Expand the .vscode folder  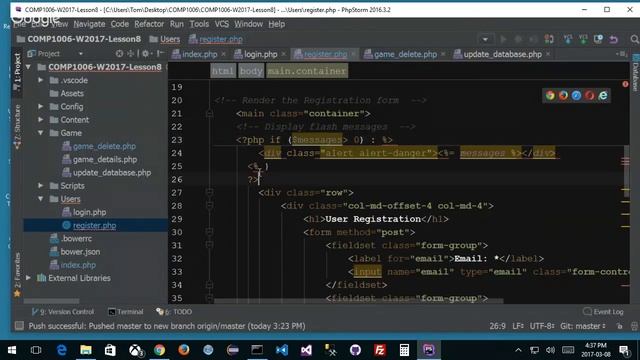[x=41, y=80]
